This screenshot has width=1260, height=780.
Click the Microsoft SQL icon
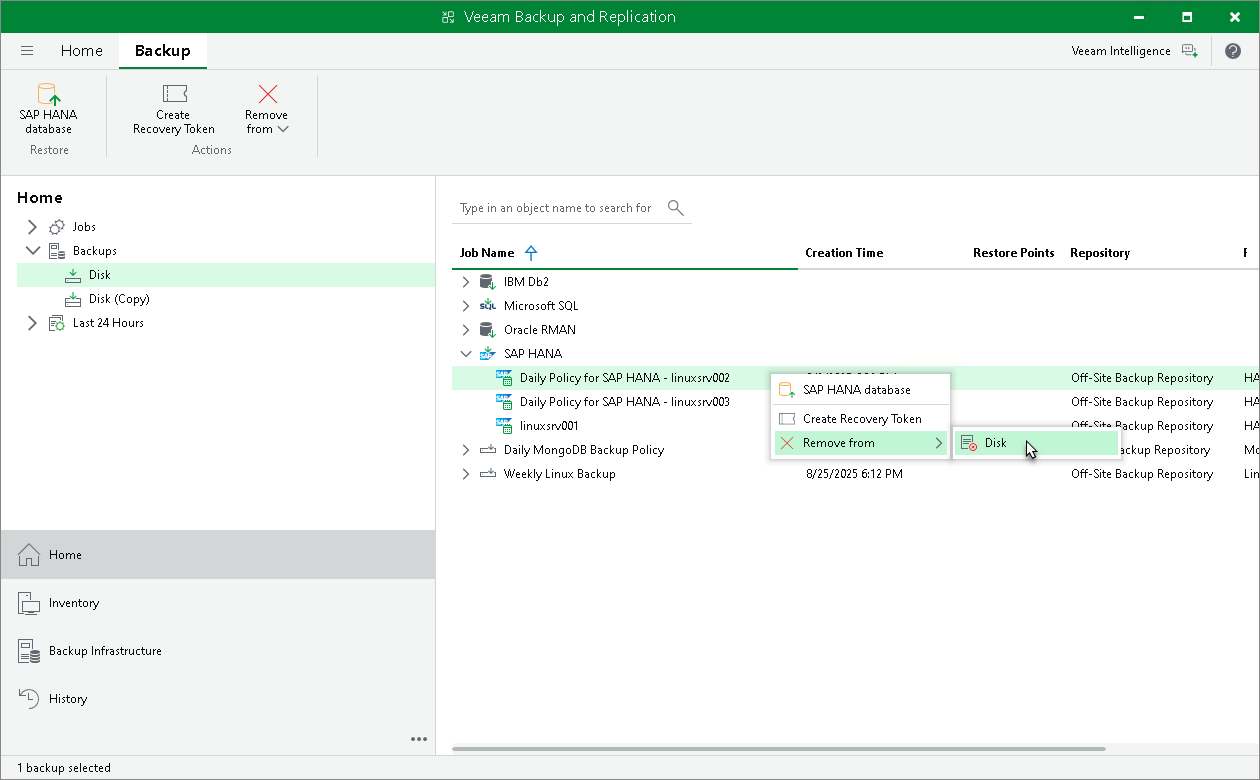click(488, 306)
